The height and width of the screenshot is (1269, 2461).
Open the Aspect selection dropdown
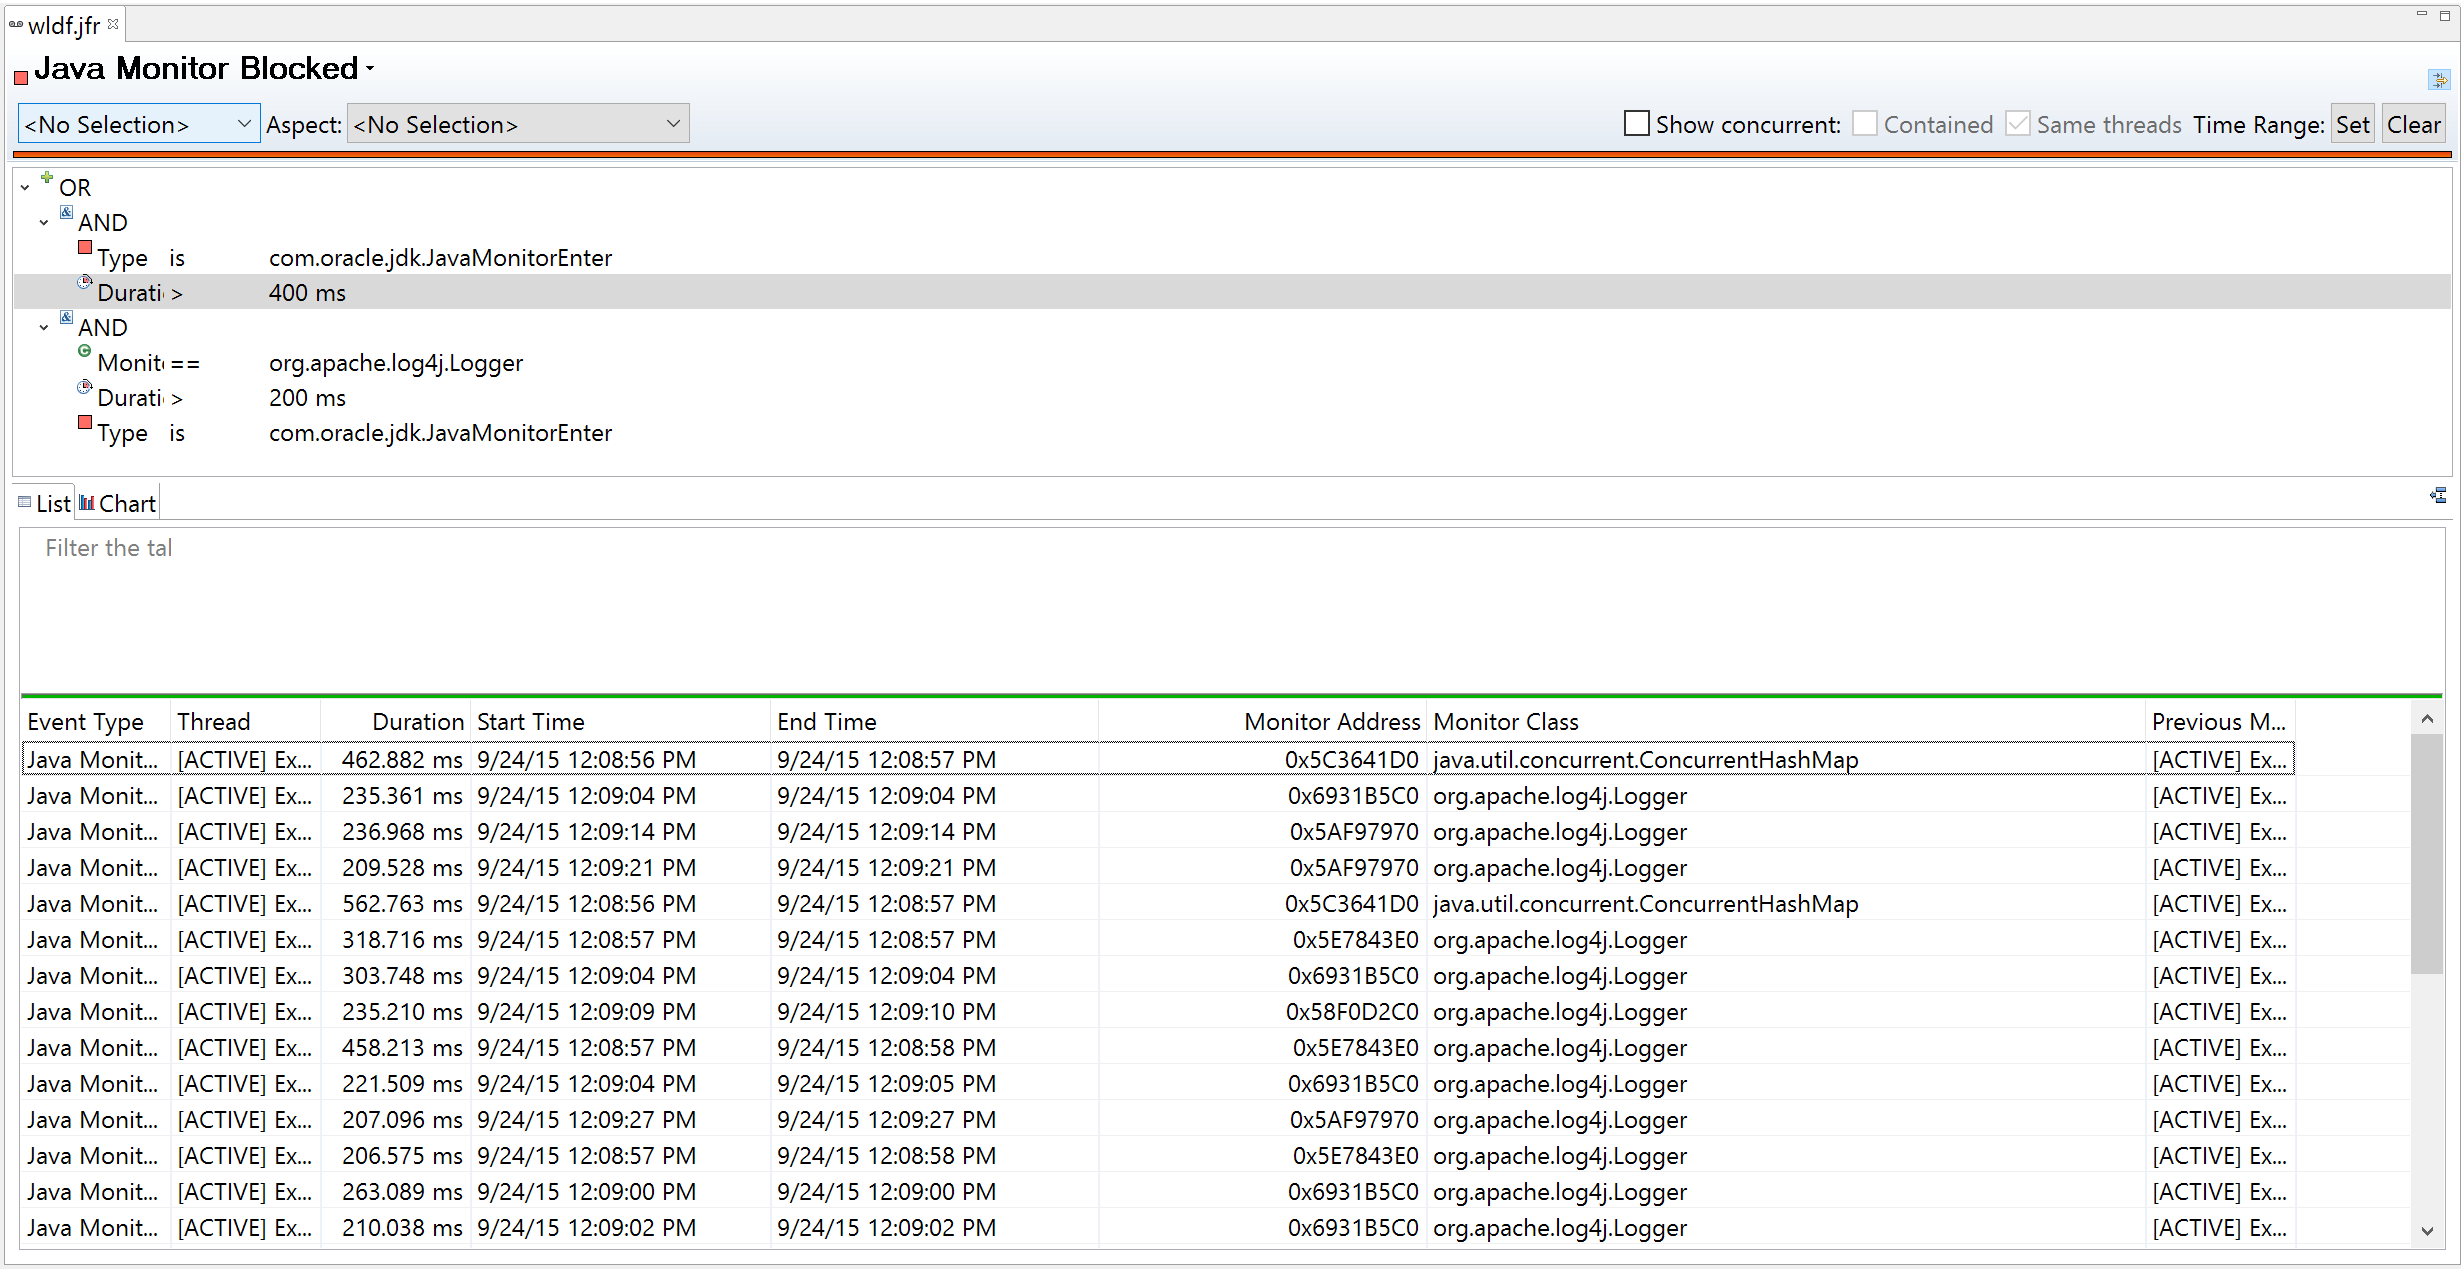coord(517,124)
